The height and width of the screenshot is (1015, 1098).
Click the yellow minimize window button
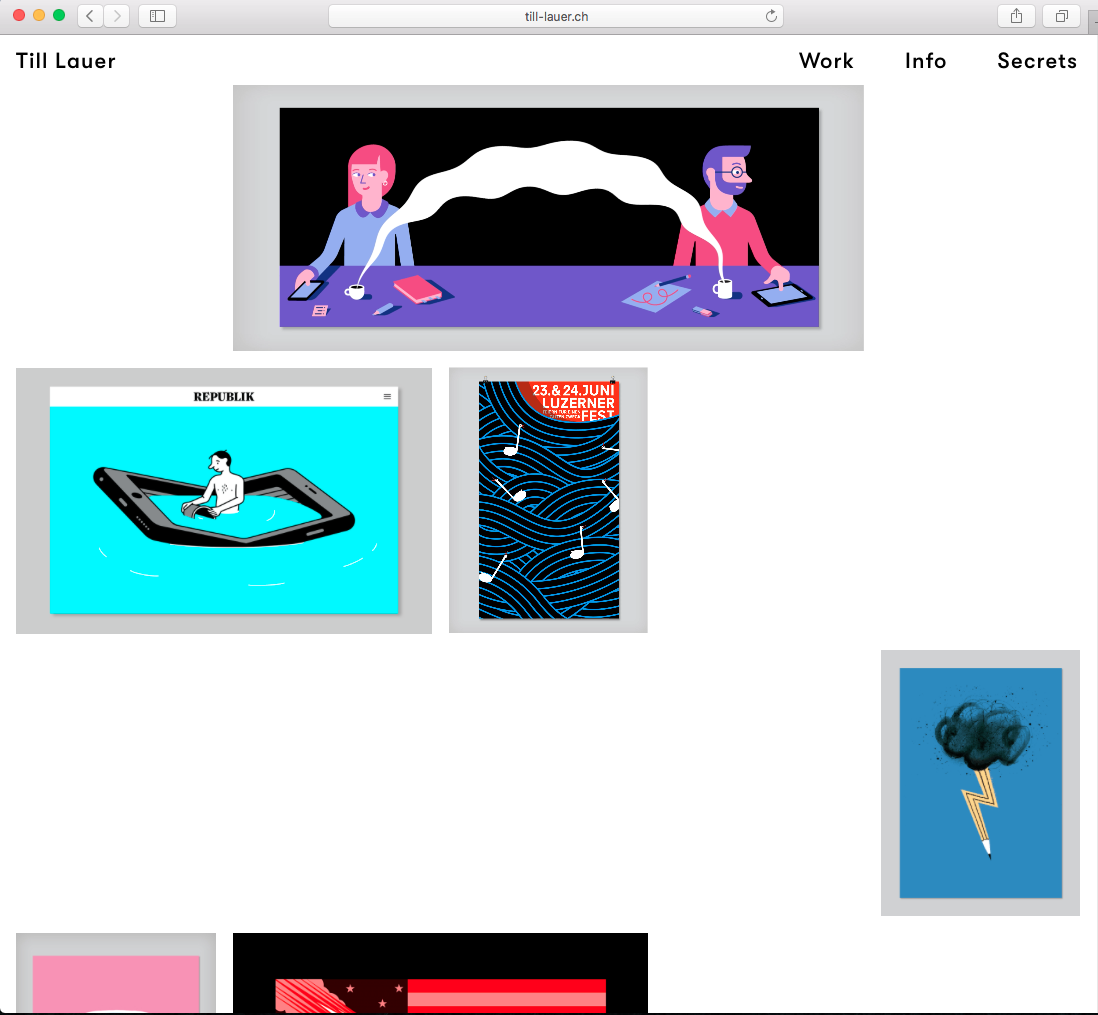[x=39, y=15]
